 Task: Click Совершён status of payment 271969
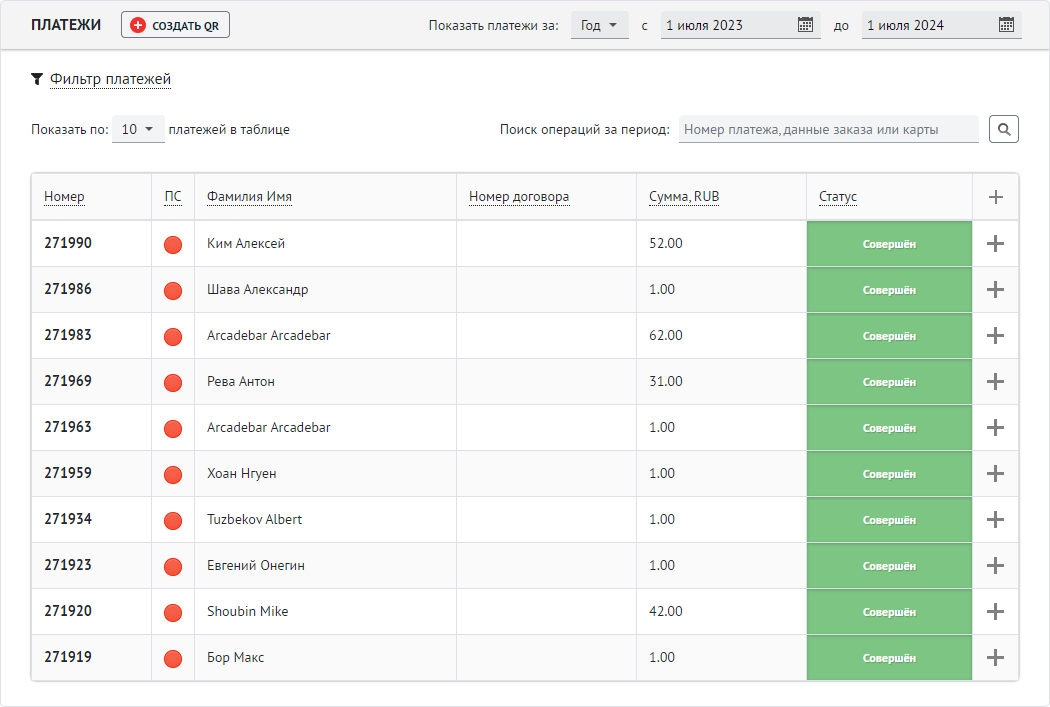[889, 382]
